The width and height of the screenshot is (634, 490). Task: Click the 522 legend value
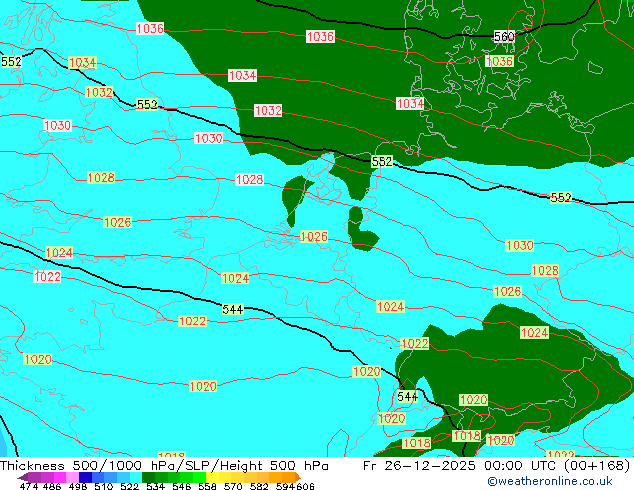129,486
